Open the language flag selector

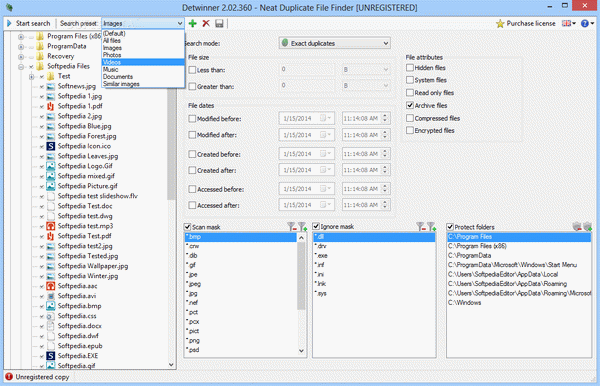pyautogui.click(x=569, y=23)
